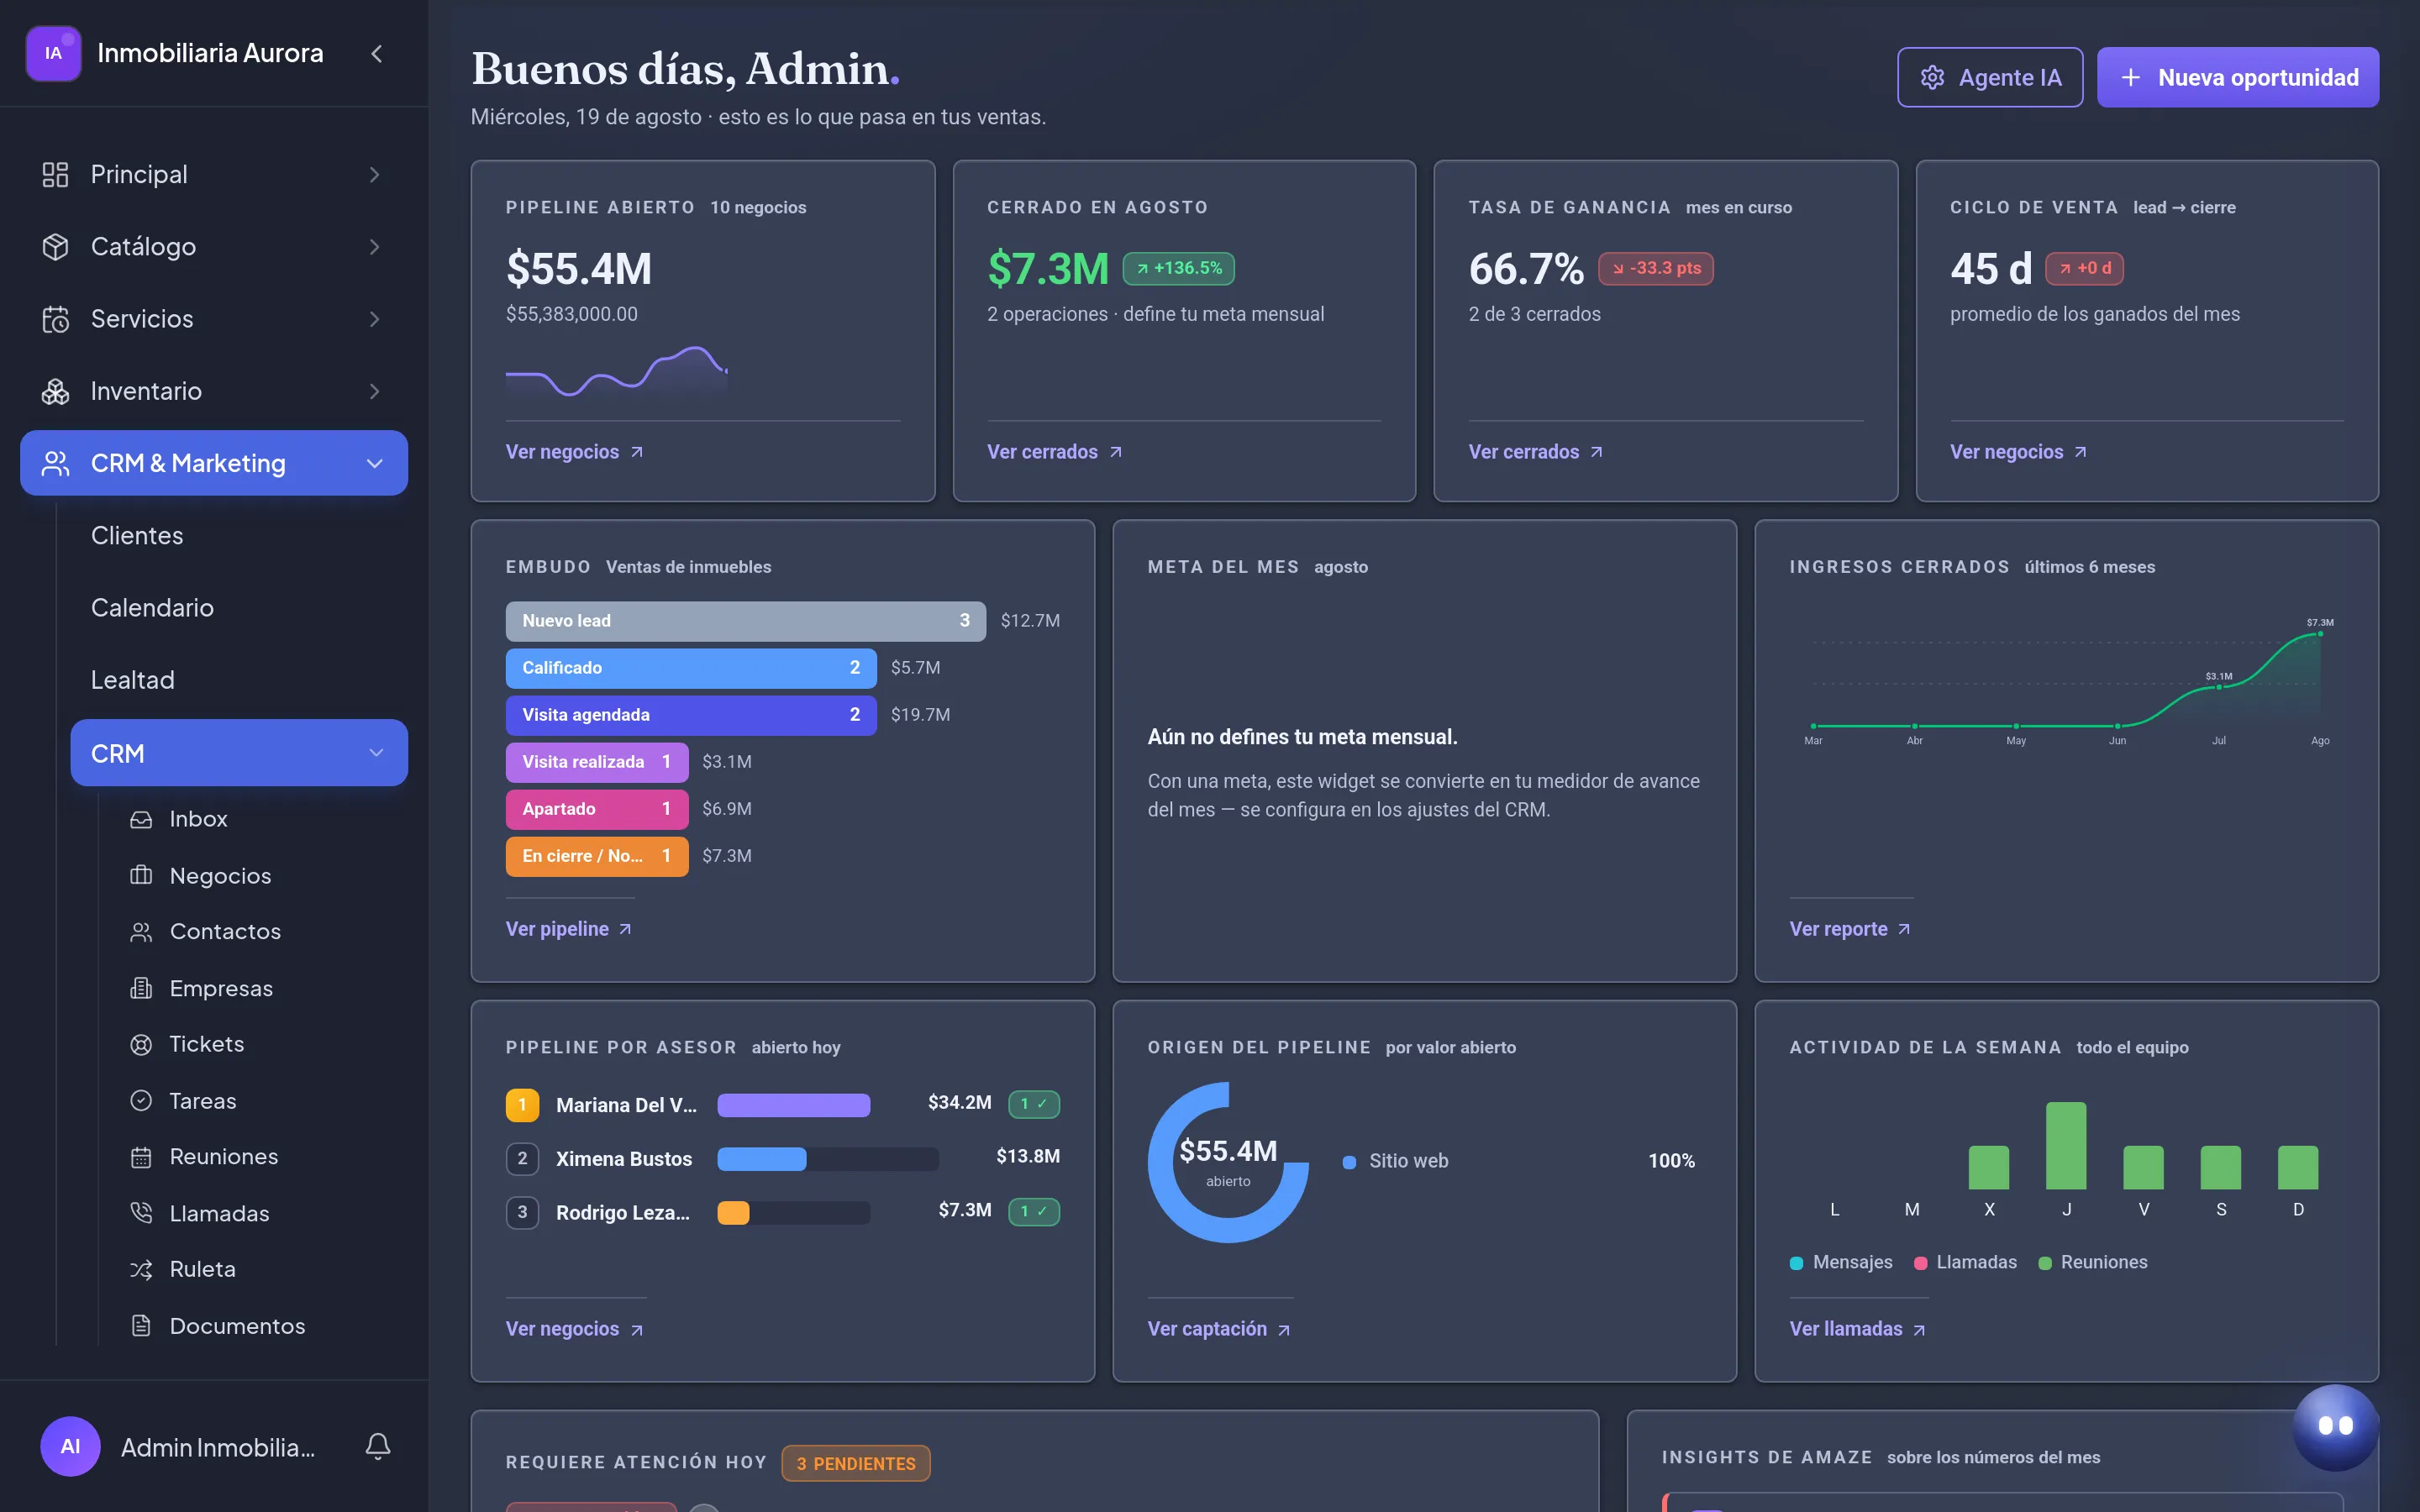Click the Reuniones calendar icon
The width and height of the screenshot is (2420, 1512).
click(x=141, y=1157)
